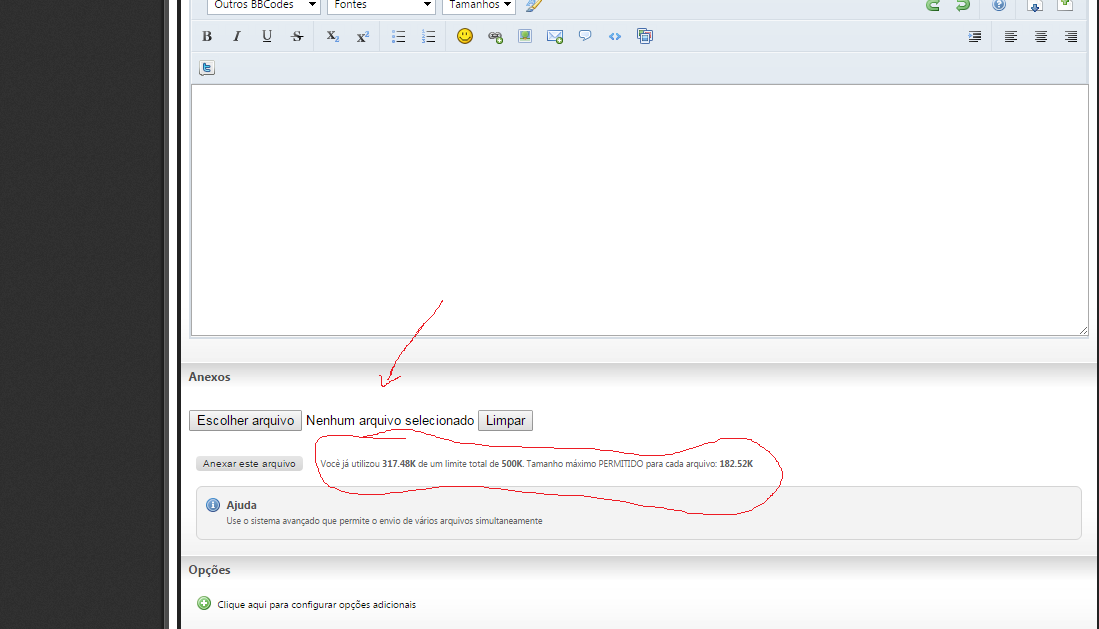Click the pencil text color icon
Viewport: 1099px width, 629px height.
tap(534, 5)
